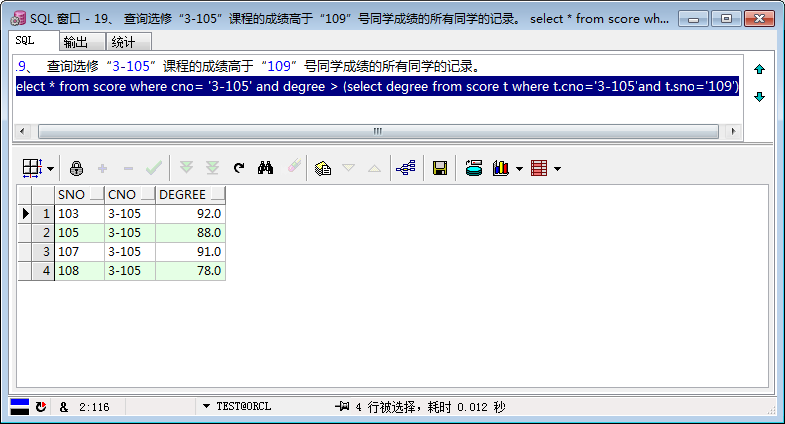The width and height of the screenshot is (785, 424).
Task: Click the green down arrow next statement
Action: point(759,97)
